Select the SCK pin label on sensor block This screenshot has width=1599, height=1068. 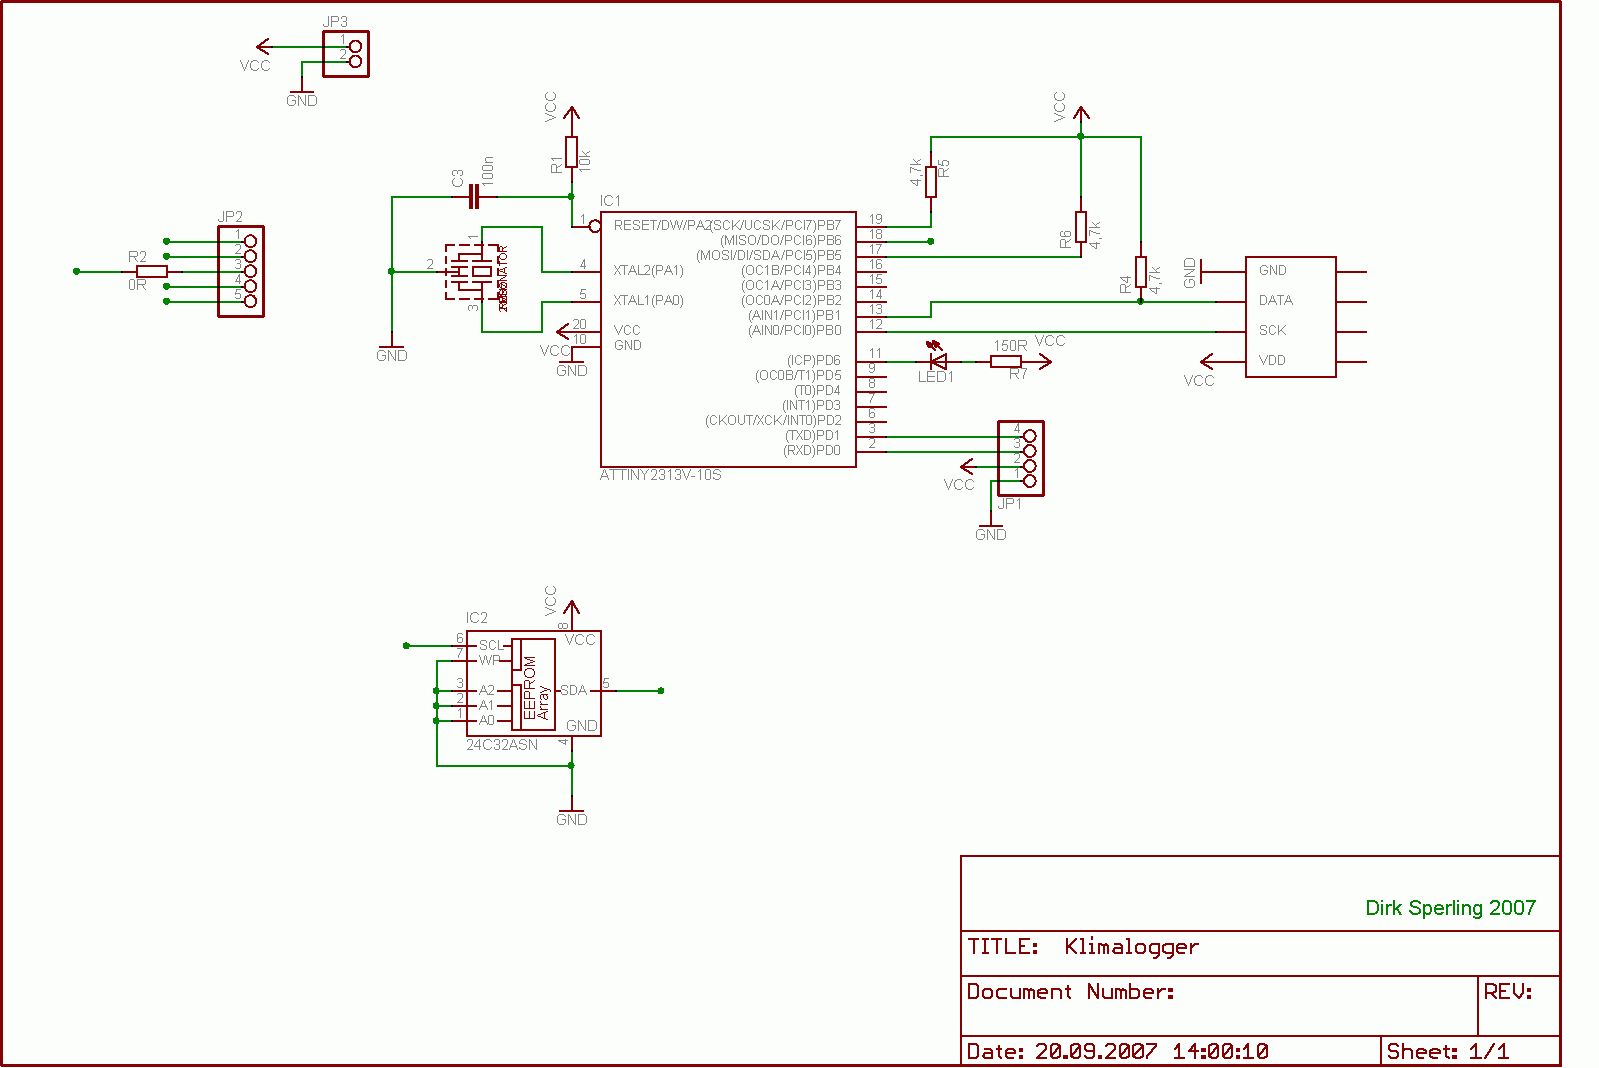[1272, 330]
